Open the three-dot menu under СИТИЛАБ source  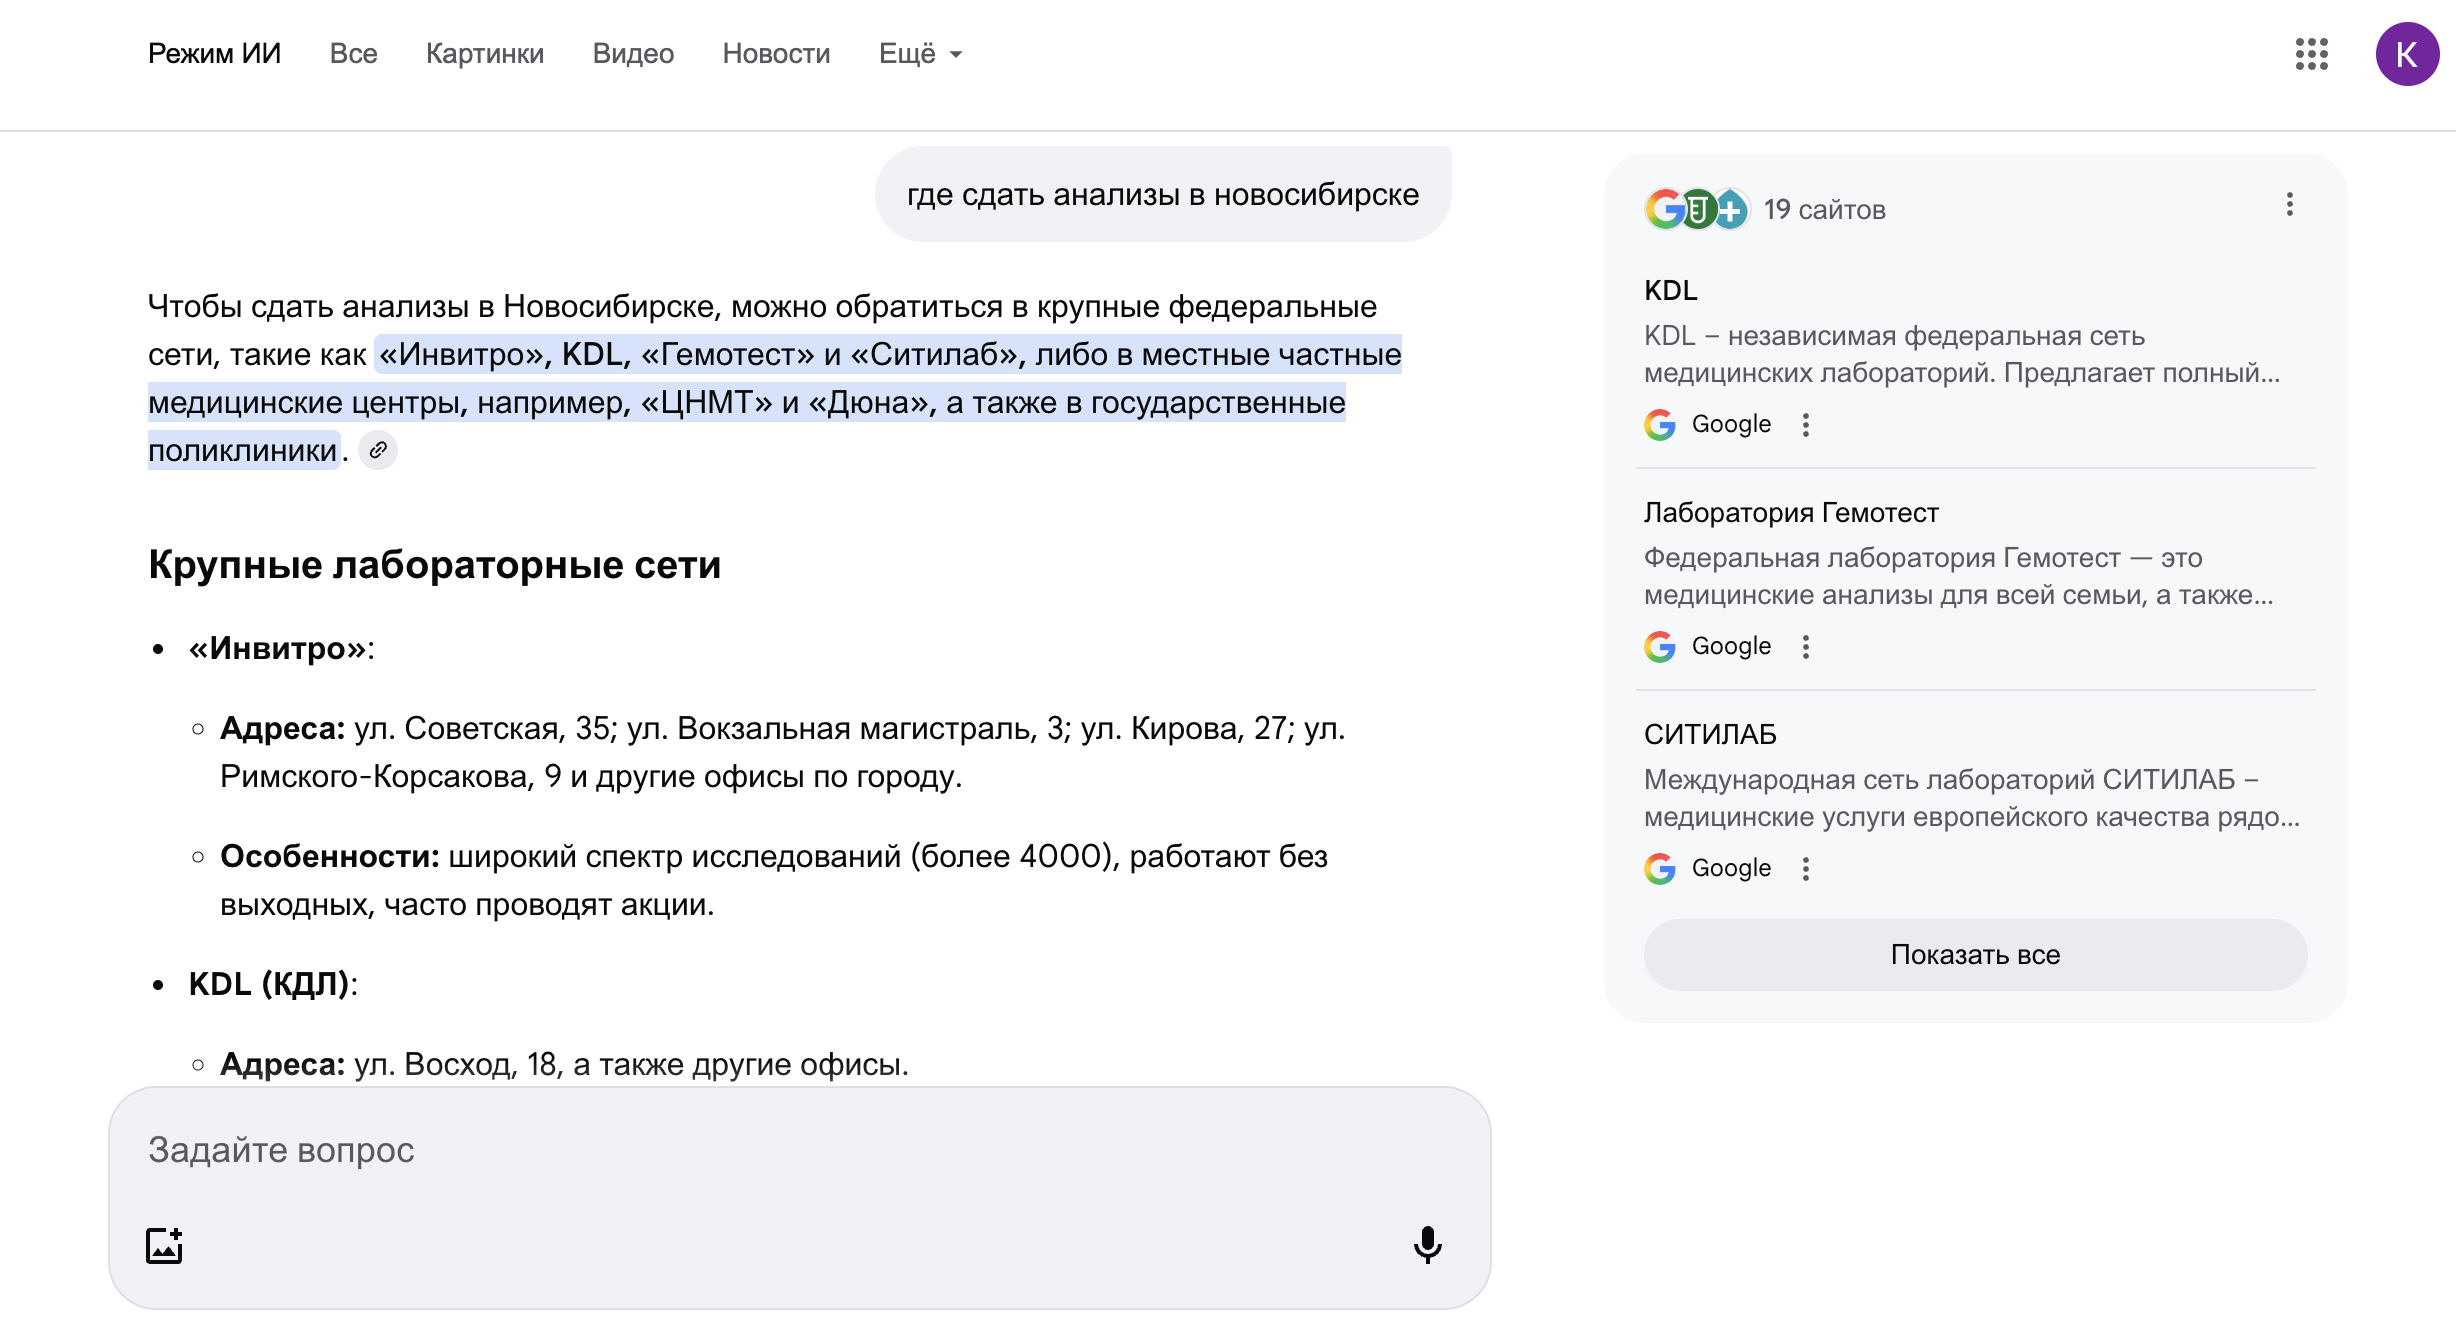1805,869
